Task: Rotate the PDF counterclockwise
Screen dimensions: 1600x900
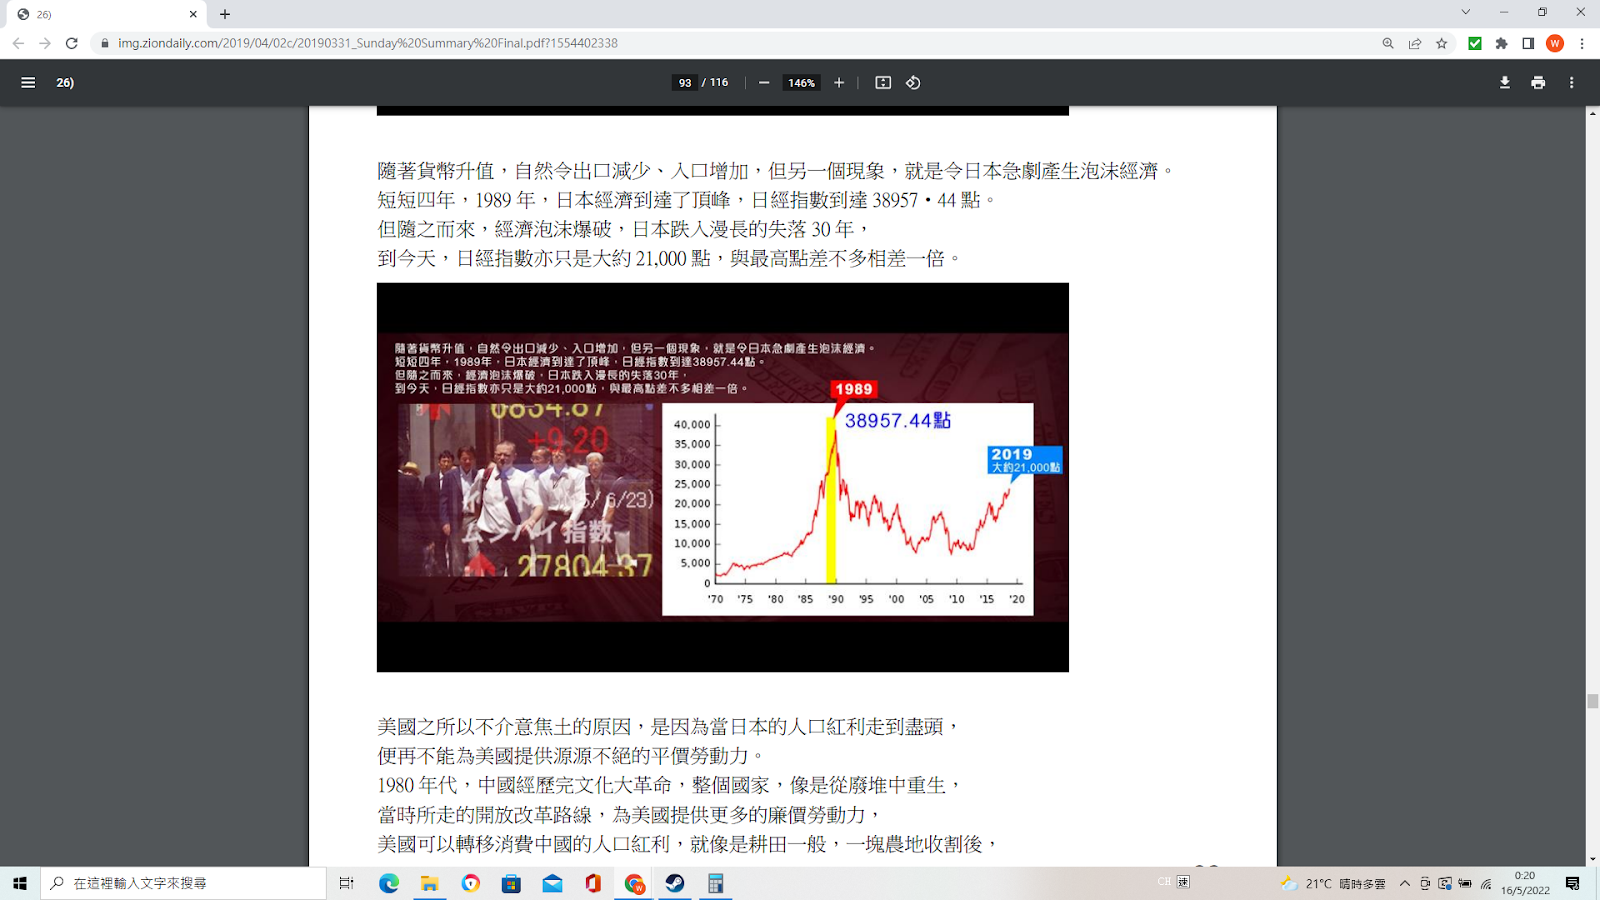Action: pos(913,83)
